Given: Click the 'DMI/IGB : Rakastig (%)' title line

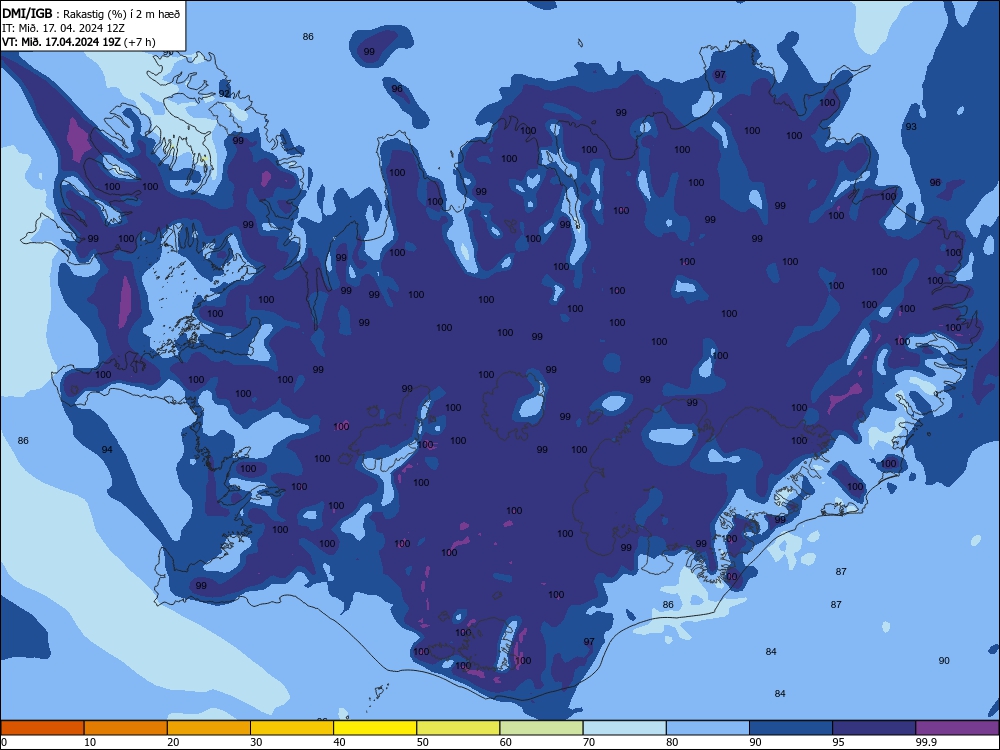Looking at the screenshot, I should (91, 14).
